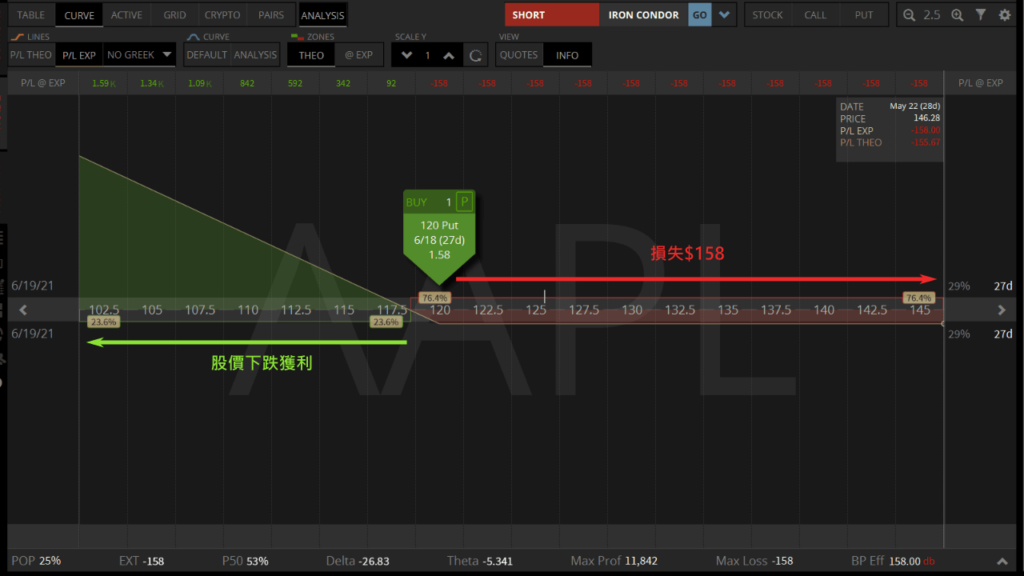Image resolution: width=1024 pixels, height=576 pixels.
Task: Select the 120 Put 6/18 position flag
Action: pyautogui.click(x=439, y=242)
